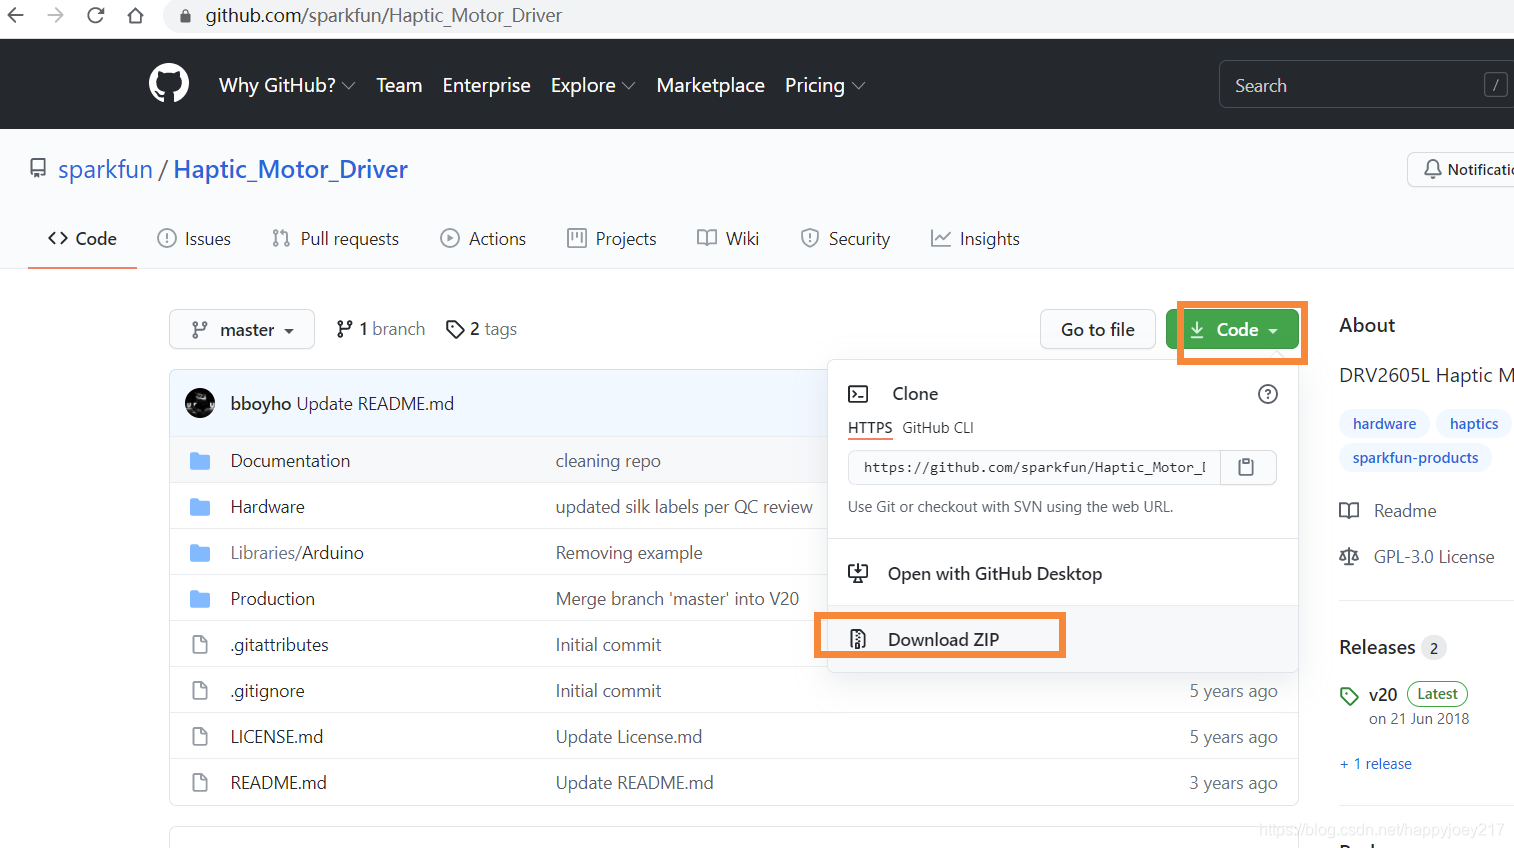Copy clone URL with clipboard icon
The height and width of the screenshot is (848, 1514).
point(1246,467)
